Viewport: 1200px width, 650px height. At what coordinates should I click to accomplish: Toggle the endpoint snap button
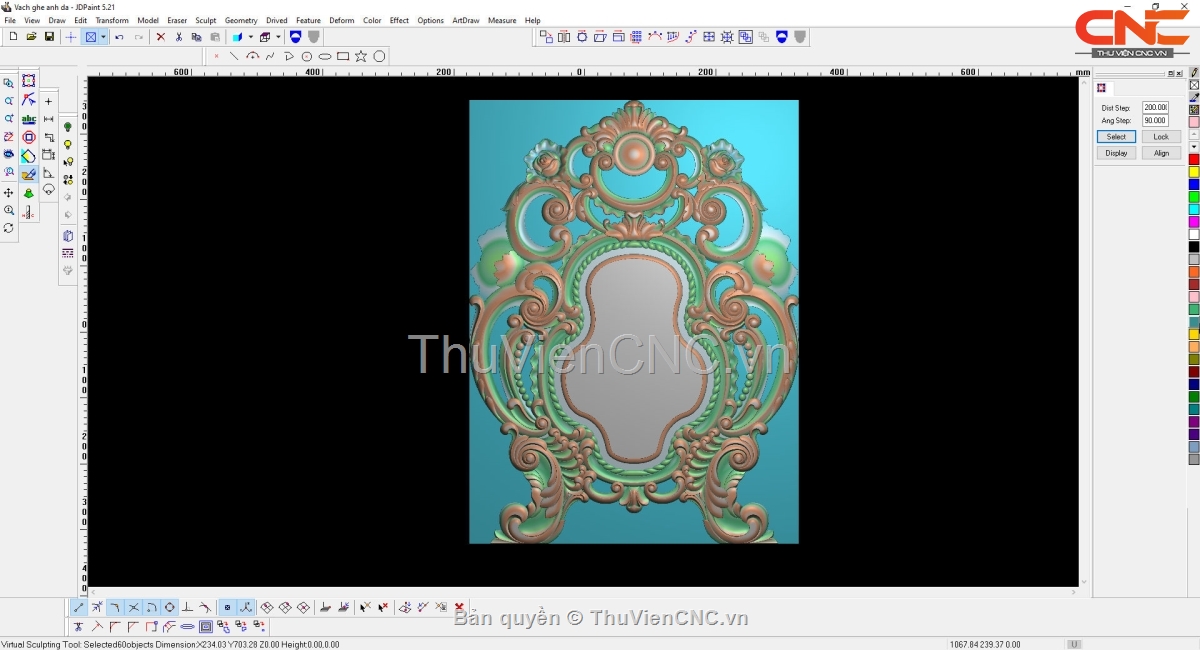79,607
